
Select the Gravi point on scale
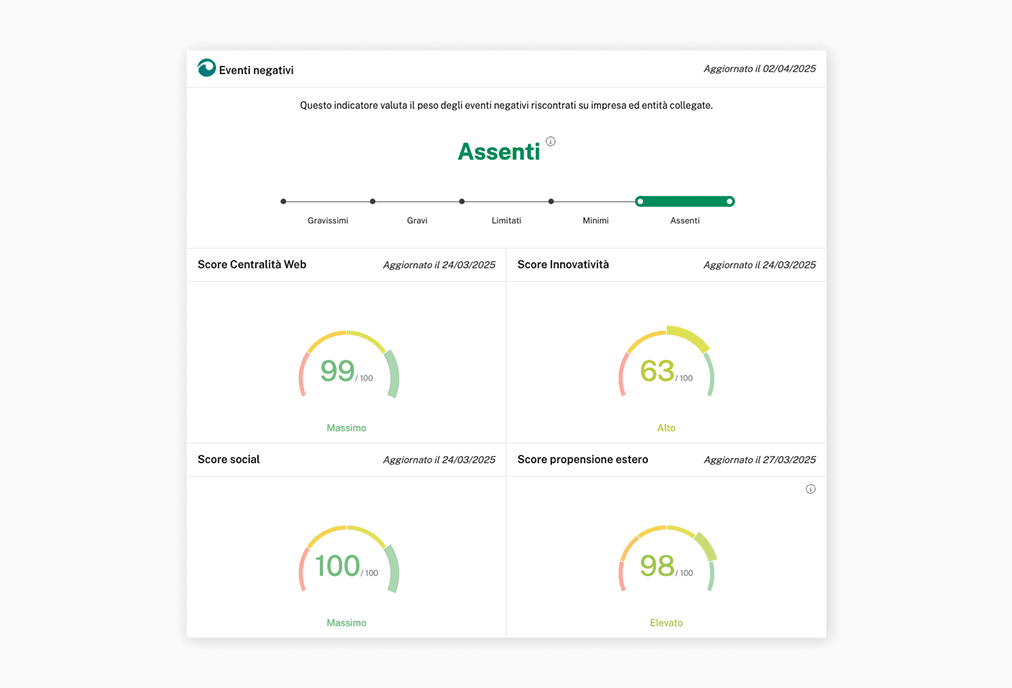373,202
